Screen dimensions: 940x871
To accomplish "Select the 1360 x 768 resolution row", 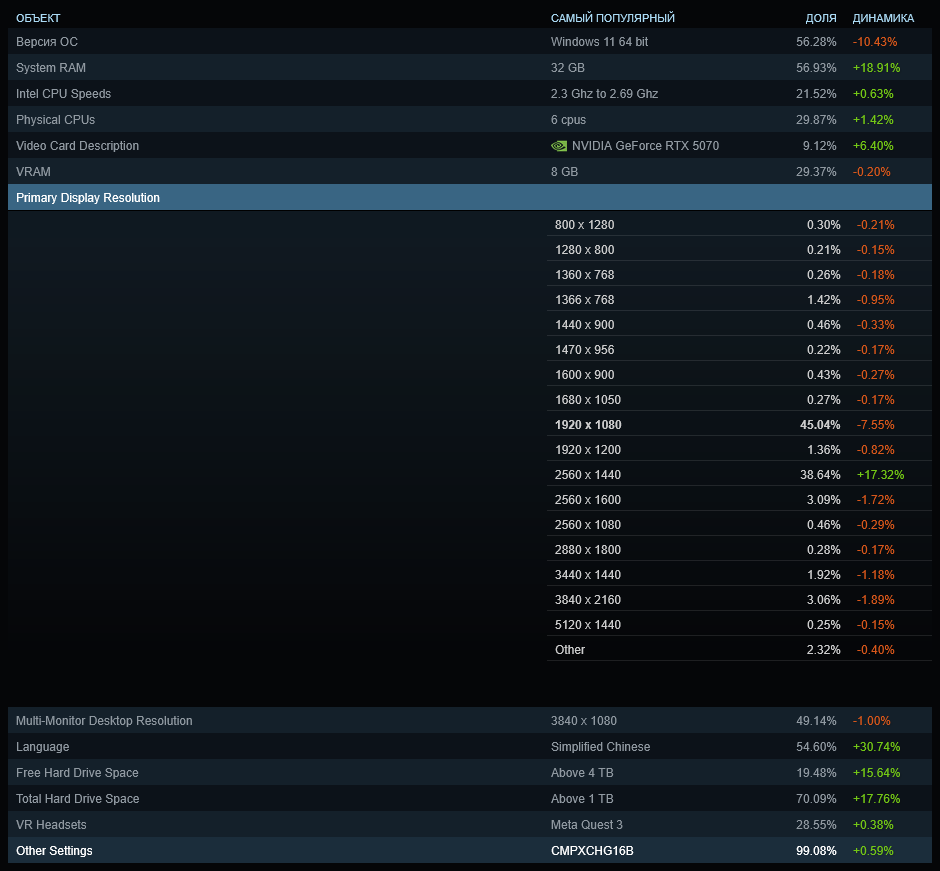I will (x=739, y=275).
